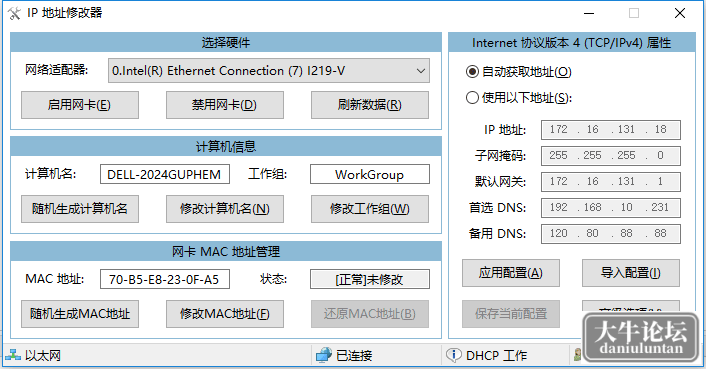Viewport: 706px width, 369px height.
Task: Click the 子网掩码 field 255.255.255.0
Action: (611, 156)
